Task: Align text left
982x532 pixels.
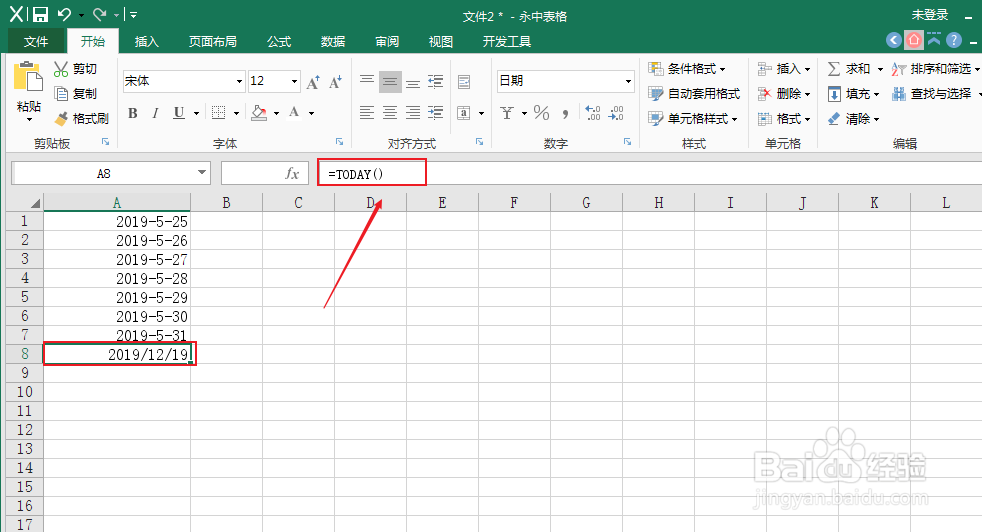Action: [367, 113]
